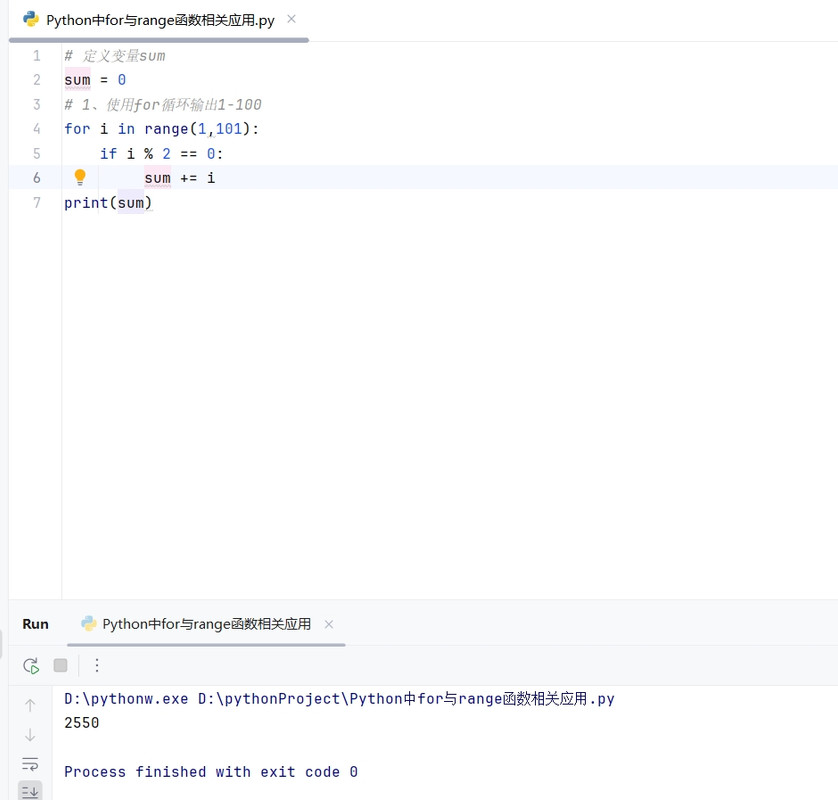Click the Rerun icon in Run panel
Screen dimensions: 838x800
pyautogui.click(x=31, y=665)
